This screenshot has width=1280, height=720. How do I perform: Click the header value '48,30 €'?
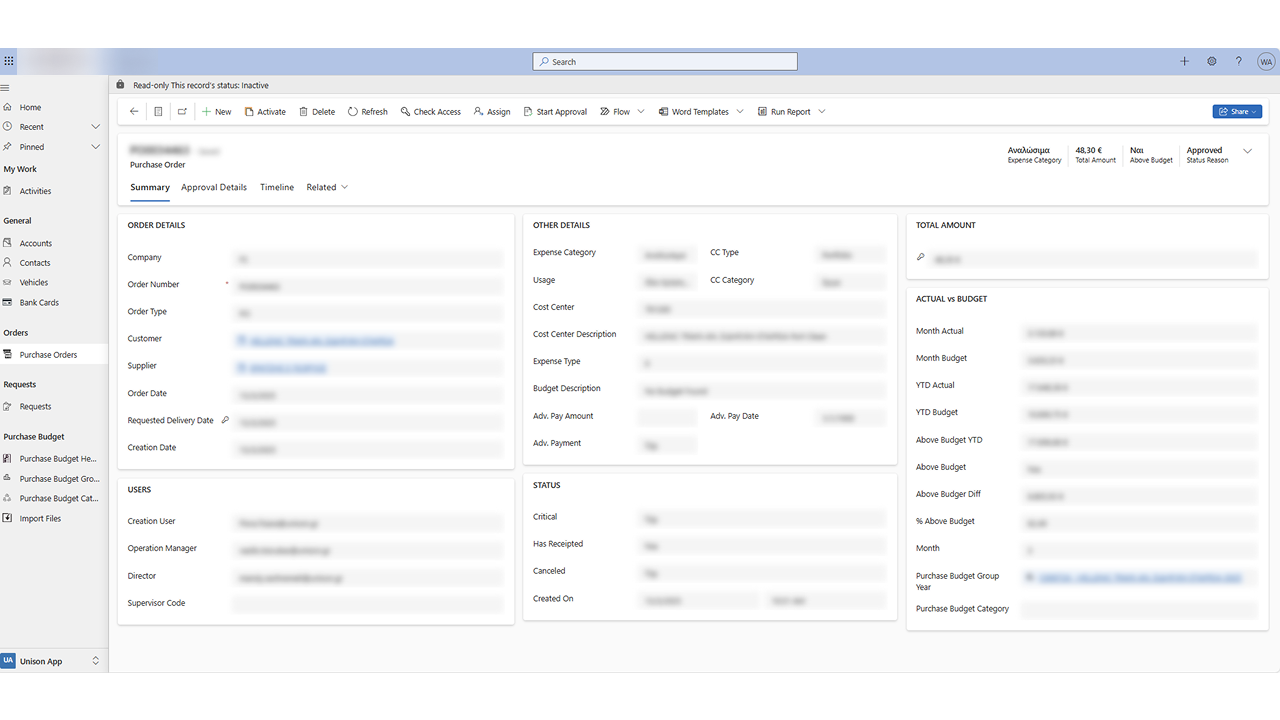[1089, 150]
